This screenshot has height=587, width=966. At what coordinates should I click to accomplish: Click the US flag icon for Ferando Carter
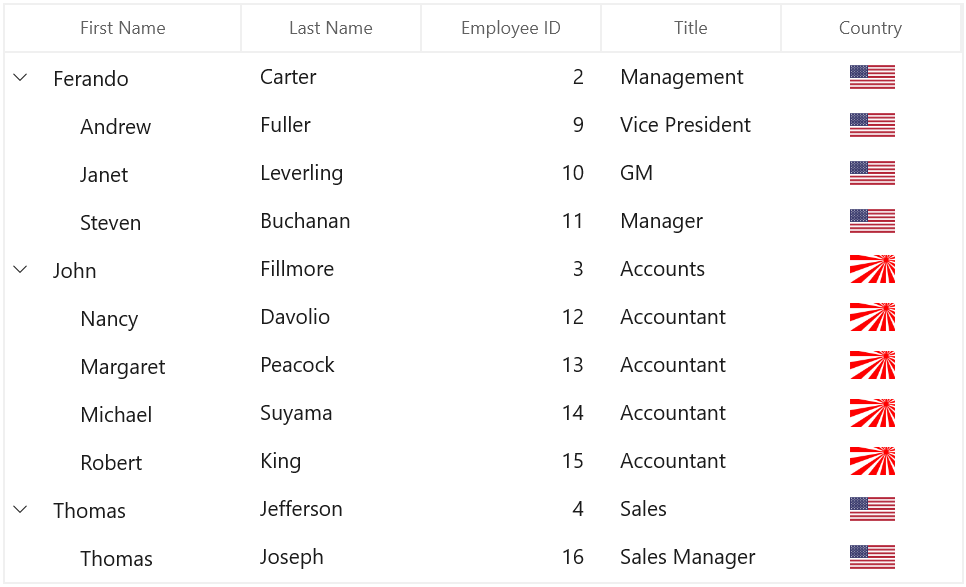(871, 77)
